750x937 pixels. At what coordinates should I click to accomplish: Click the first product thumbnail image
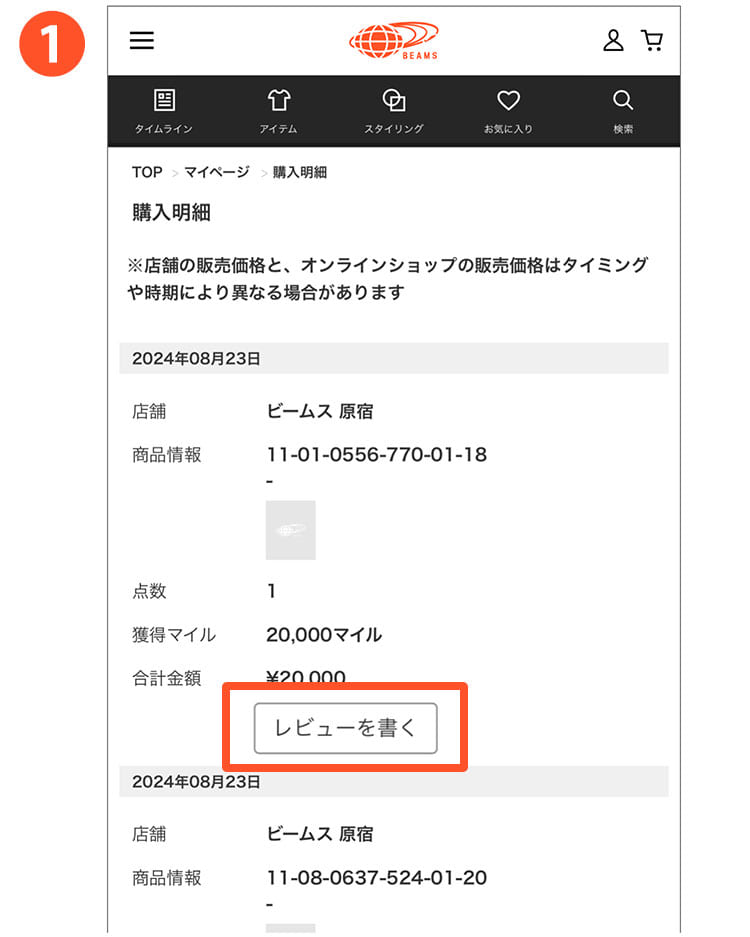click(x=291, y=530)
